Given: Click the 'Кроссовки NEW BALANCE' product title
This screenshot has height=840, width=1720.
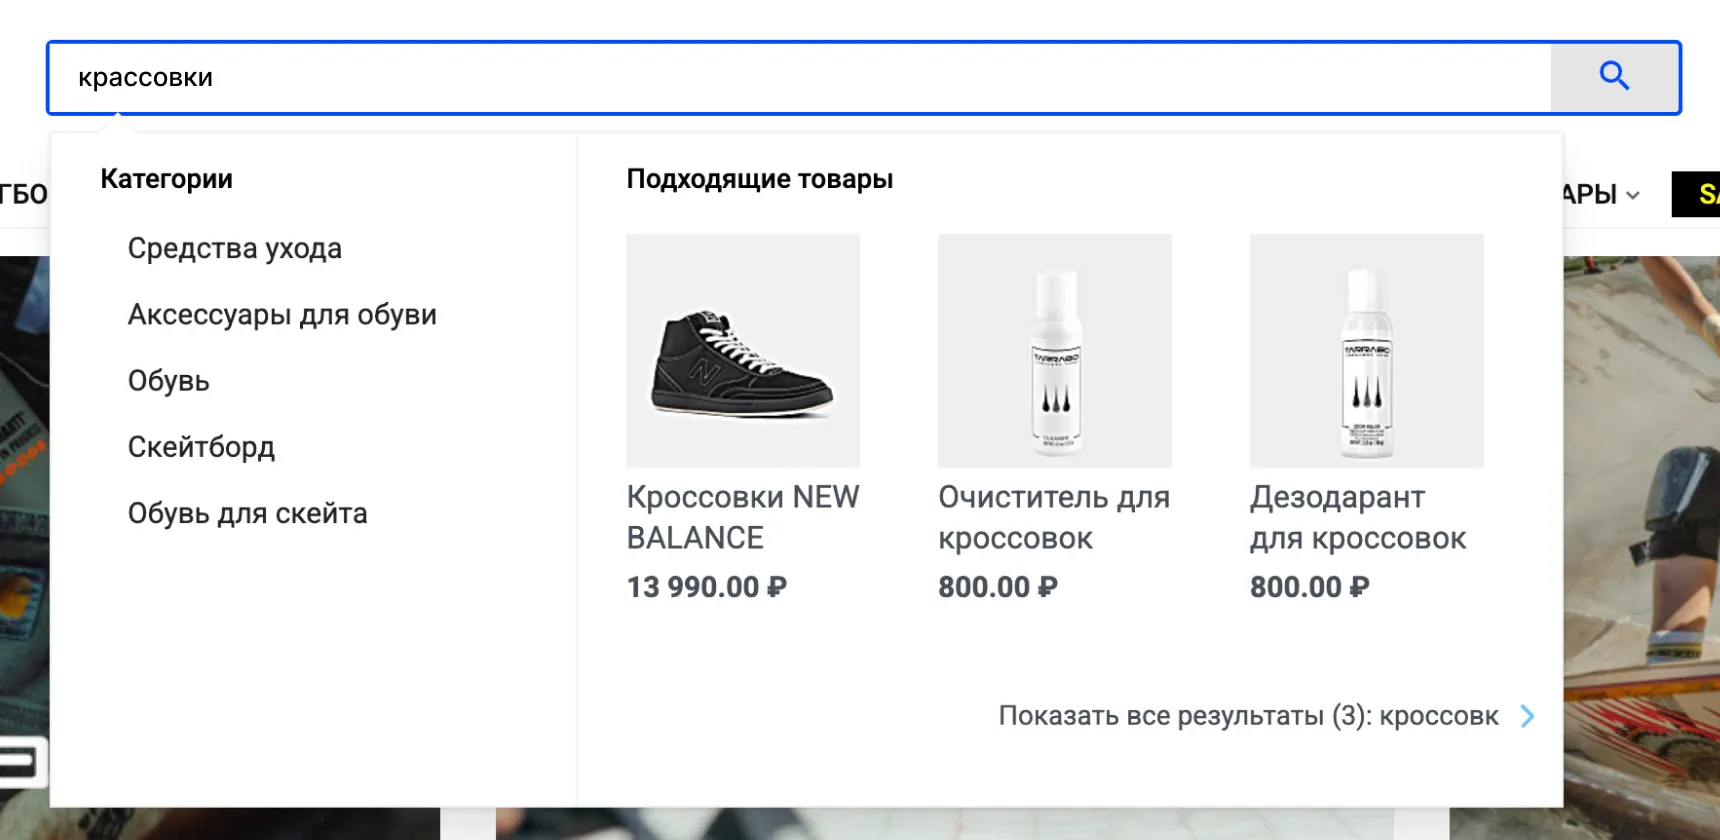Looking at the screenshot, I should 743,517.
